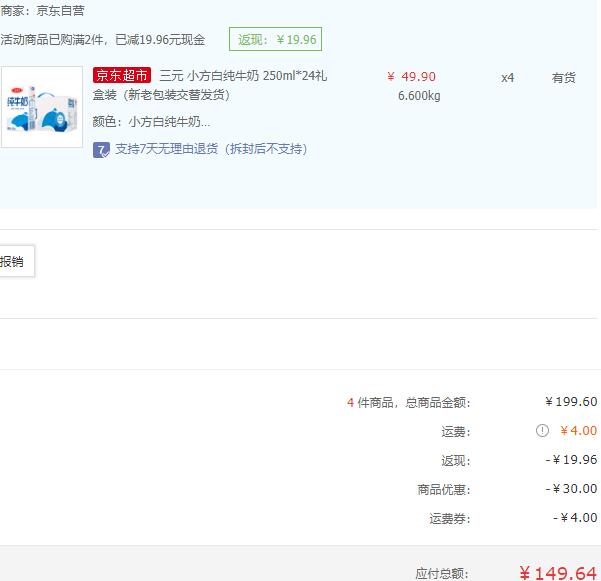Click the 商品优惠 label
Screen dimensions: 601x581
pyautogui.click(x=444, y=489)
